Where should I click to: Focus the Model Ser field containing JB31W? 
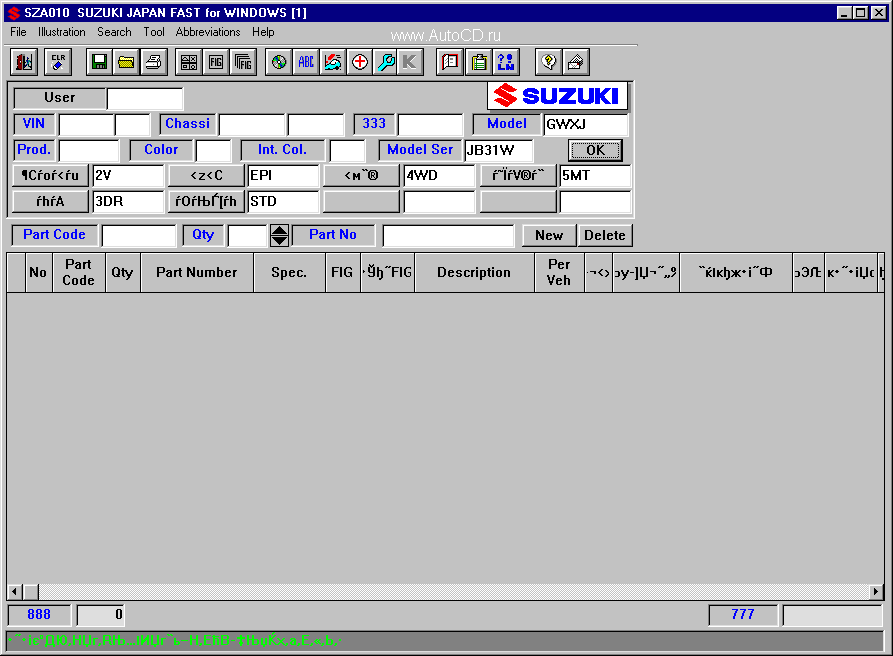tap(499, 150)
